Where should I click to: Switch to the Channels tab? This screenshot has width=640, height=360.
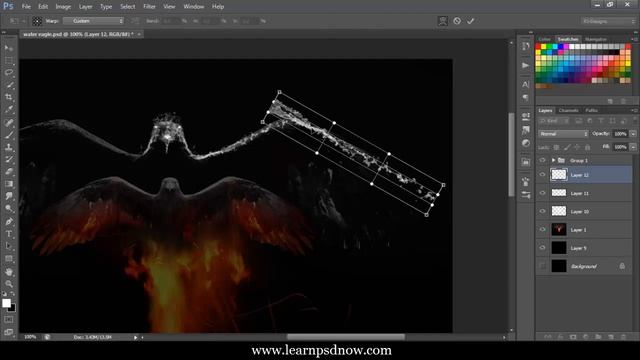point(569,111)
